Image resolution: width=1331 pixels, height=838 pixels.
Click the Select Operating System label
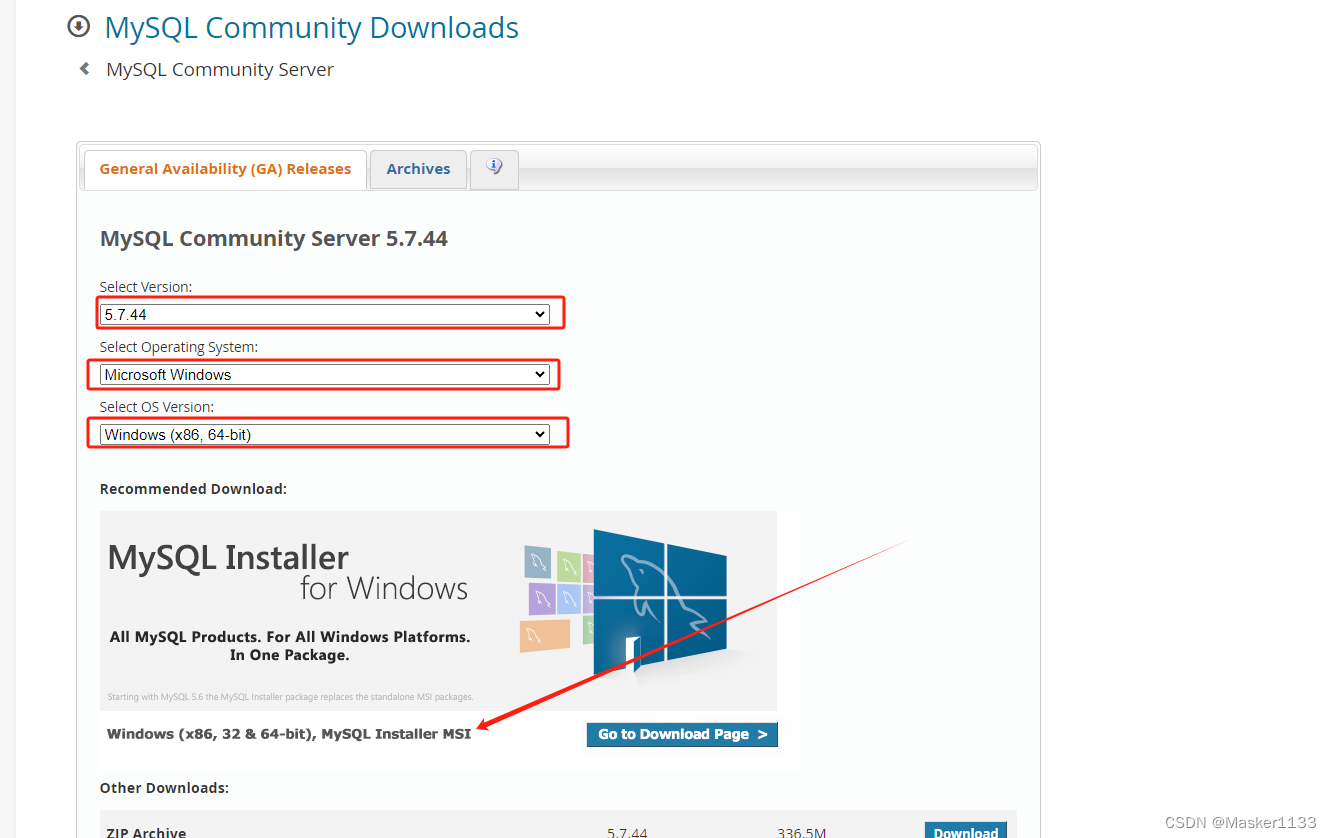pyautogui.click(x=179, y=347)
